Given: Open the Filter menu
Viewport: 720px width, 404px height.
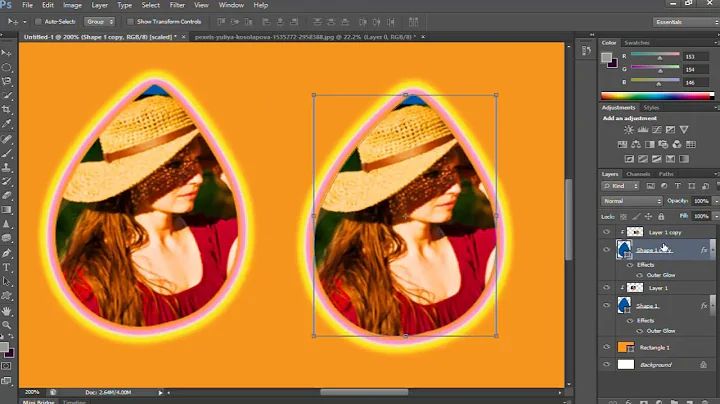Looking at the screenshot, I should click(x=177, y=5).
